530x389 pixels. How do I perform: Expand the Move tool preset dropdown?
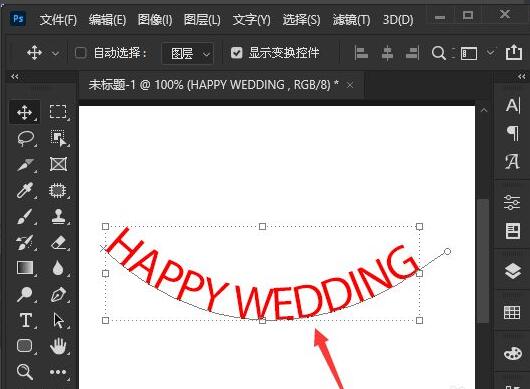coord(55,53)
